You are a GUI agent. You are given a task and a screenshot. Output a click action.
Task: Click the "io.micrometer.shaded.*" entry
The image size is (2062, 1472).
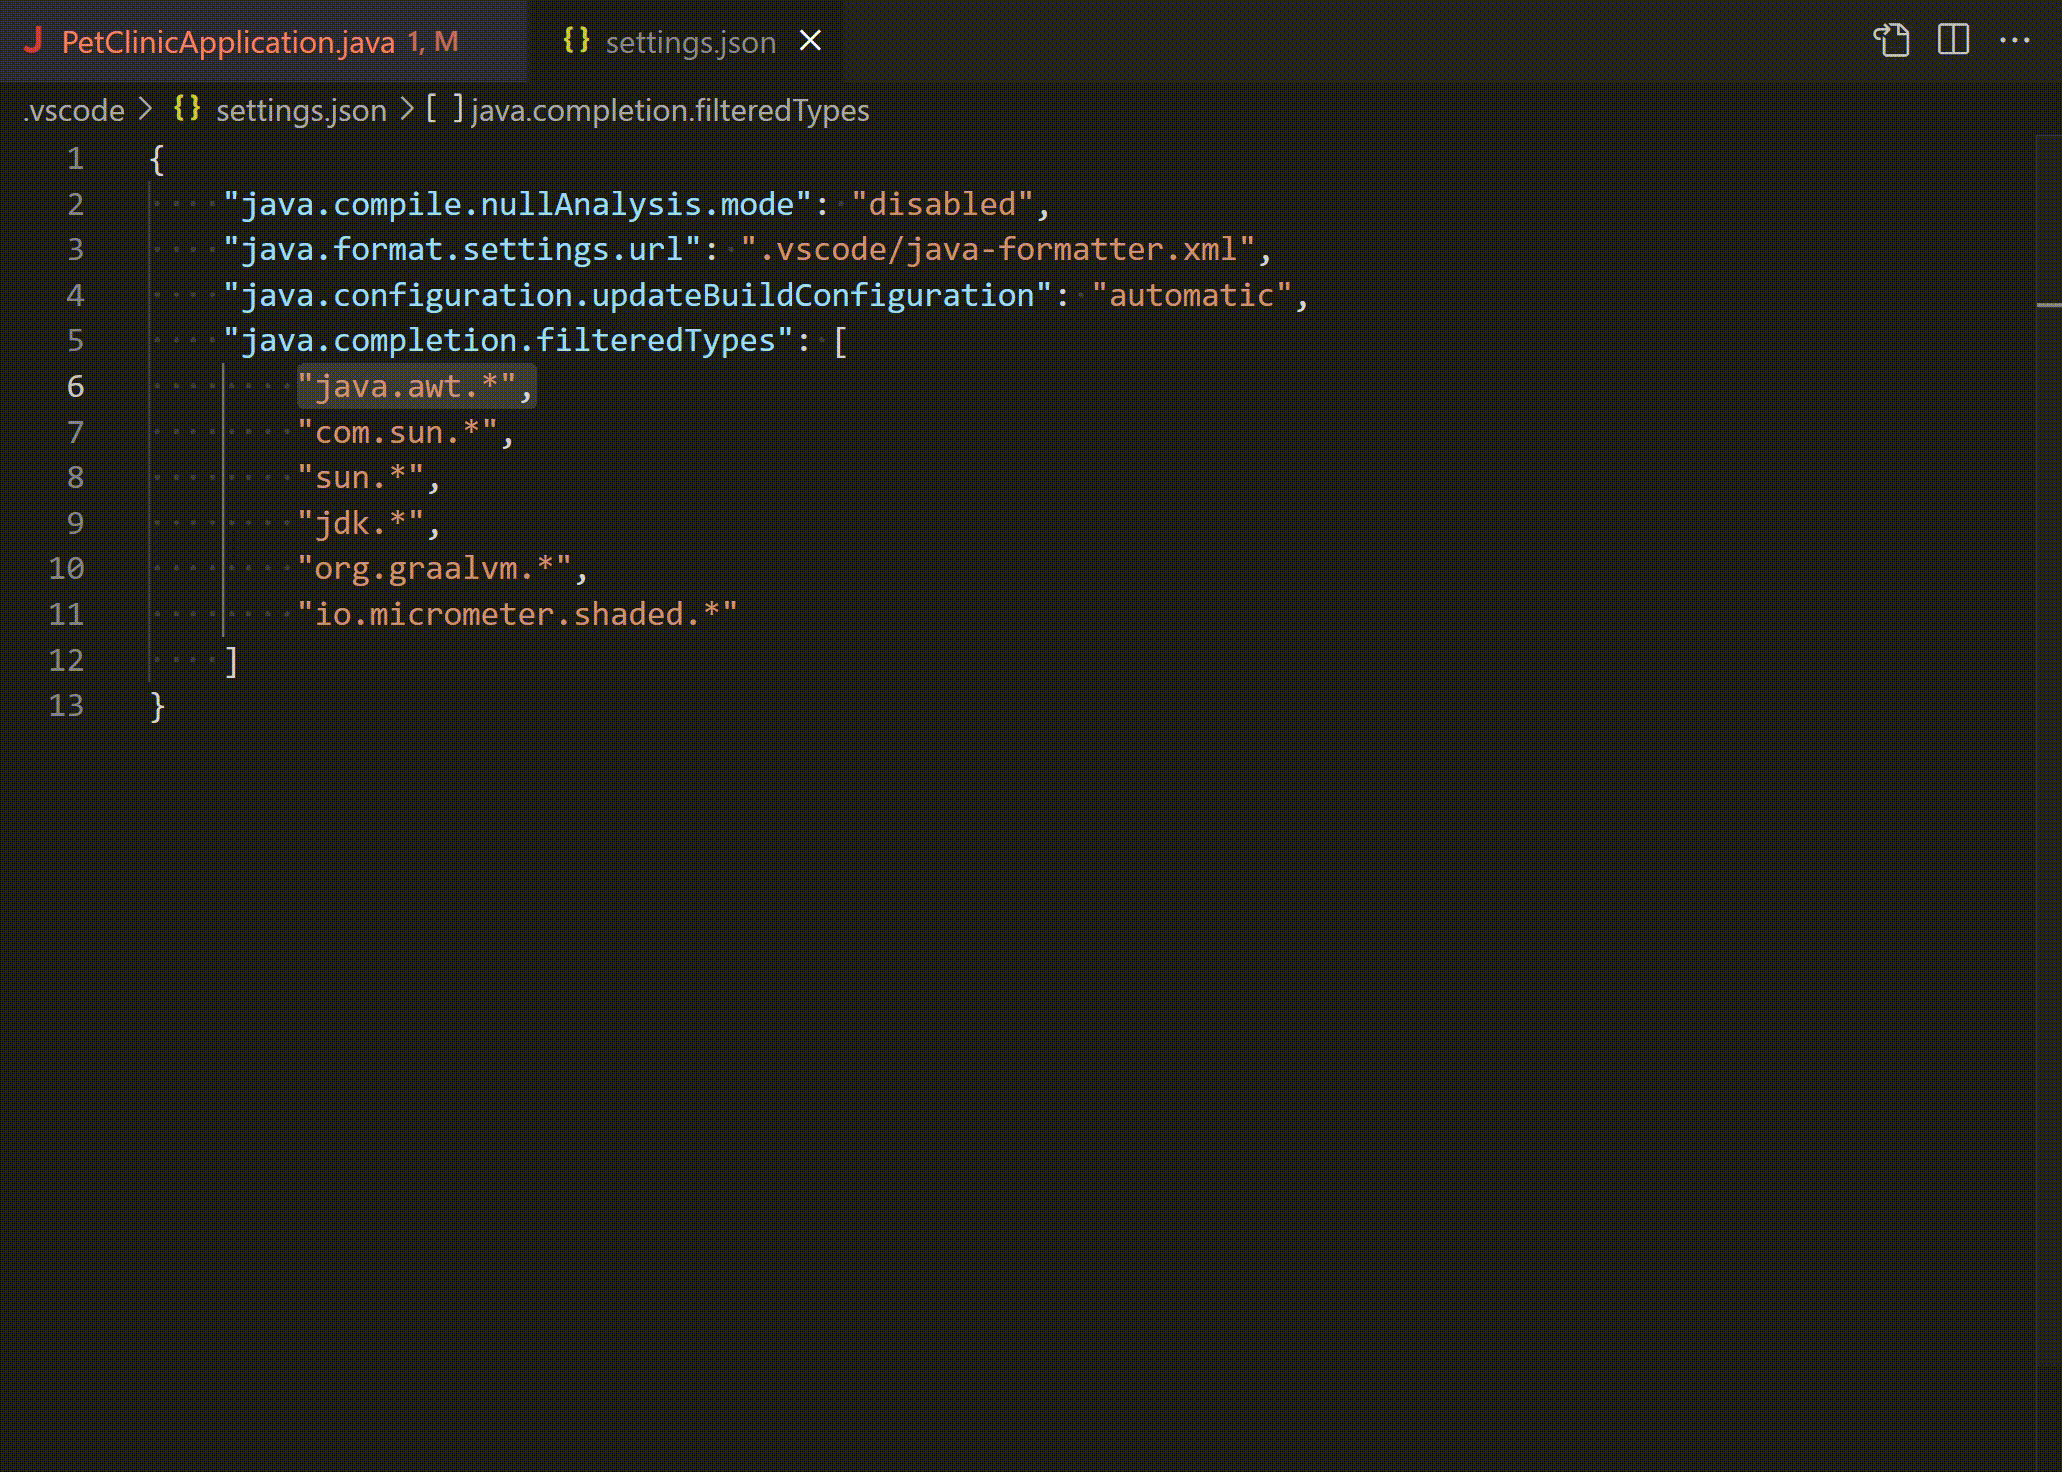(x=516, y=614)
